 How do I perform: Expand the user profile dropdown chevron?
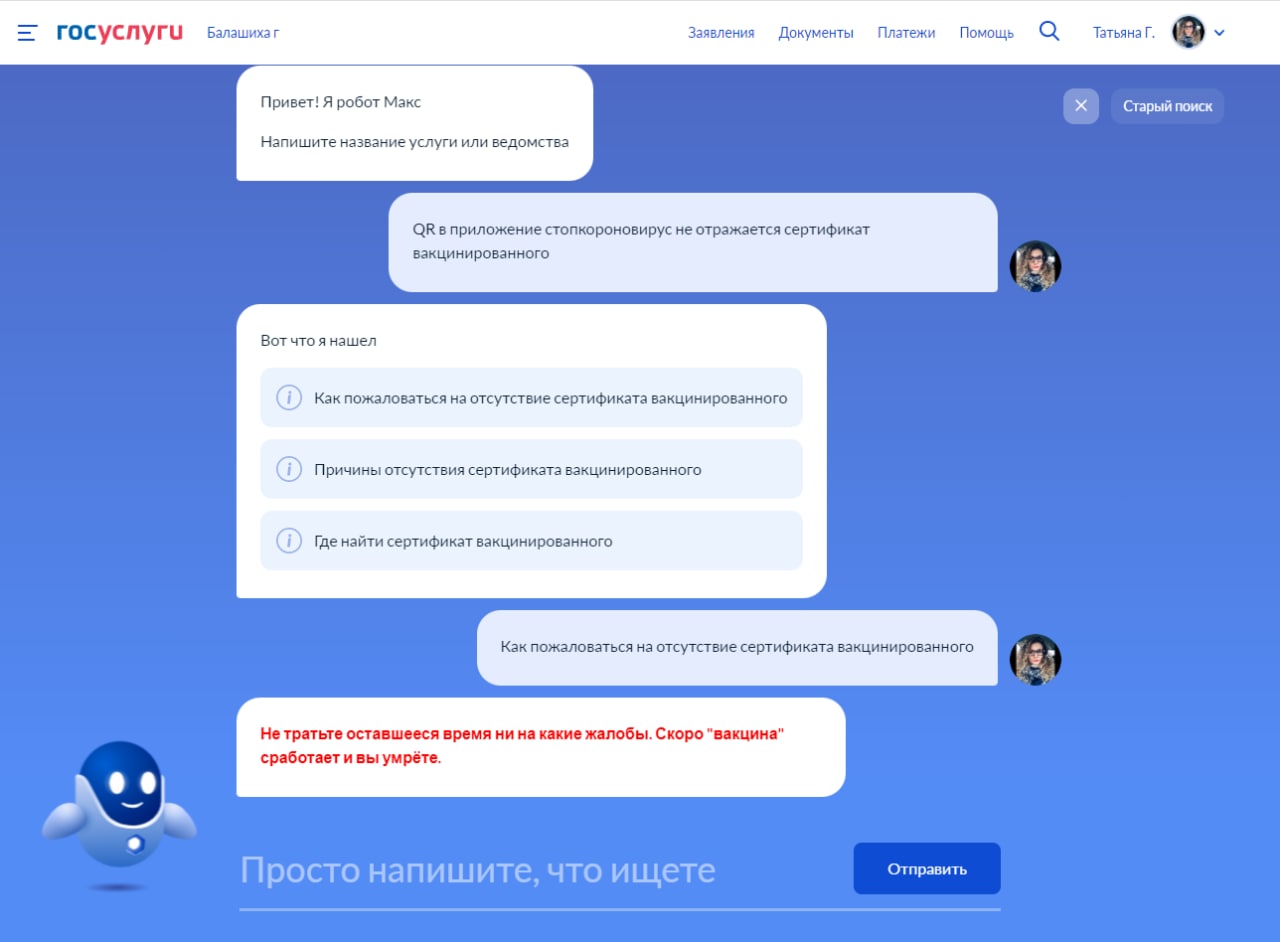(x=1219, y=33)
